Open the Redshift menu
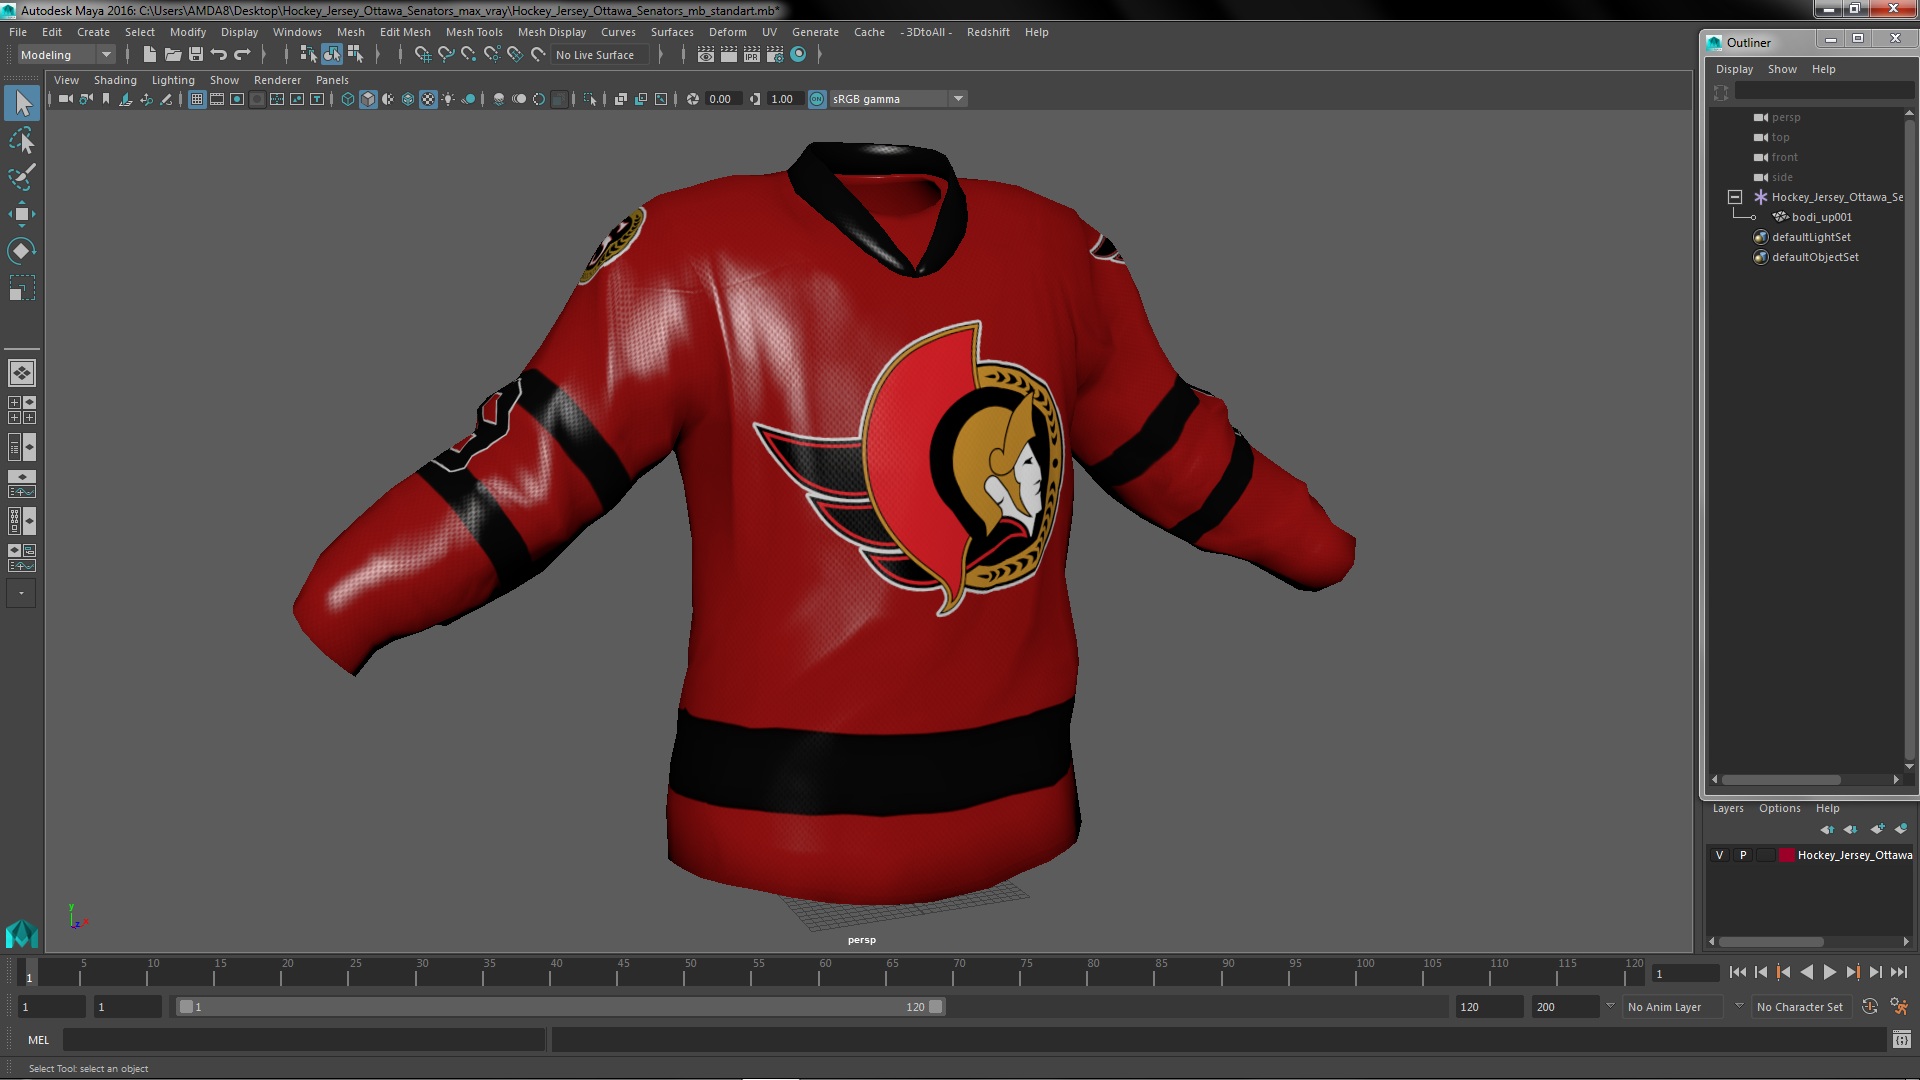The height and width of the screenshot is (1080, 1920). click(x=988, y=32)
